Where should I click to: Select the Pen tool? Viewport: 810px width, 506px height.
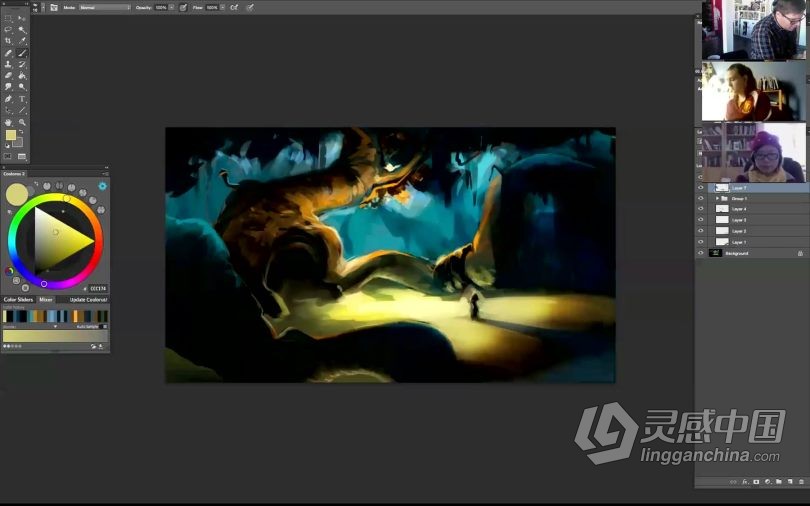8,99
